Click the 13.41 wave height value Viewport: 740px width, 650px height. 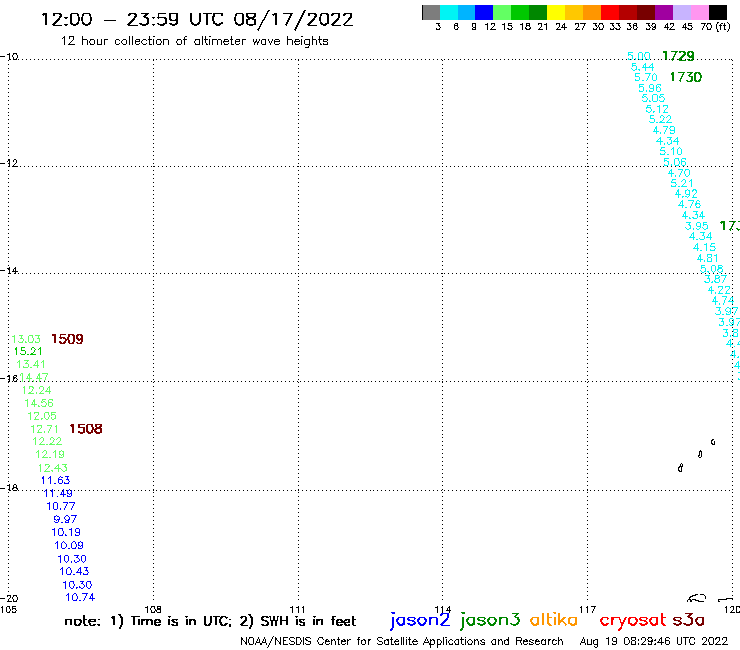[x=31, y=364]
